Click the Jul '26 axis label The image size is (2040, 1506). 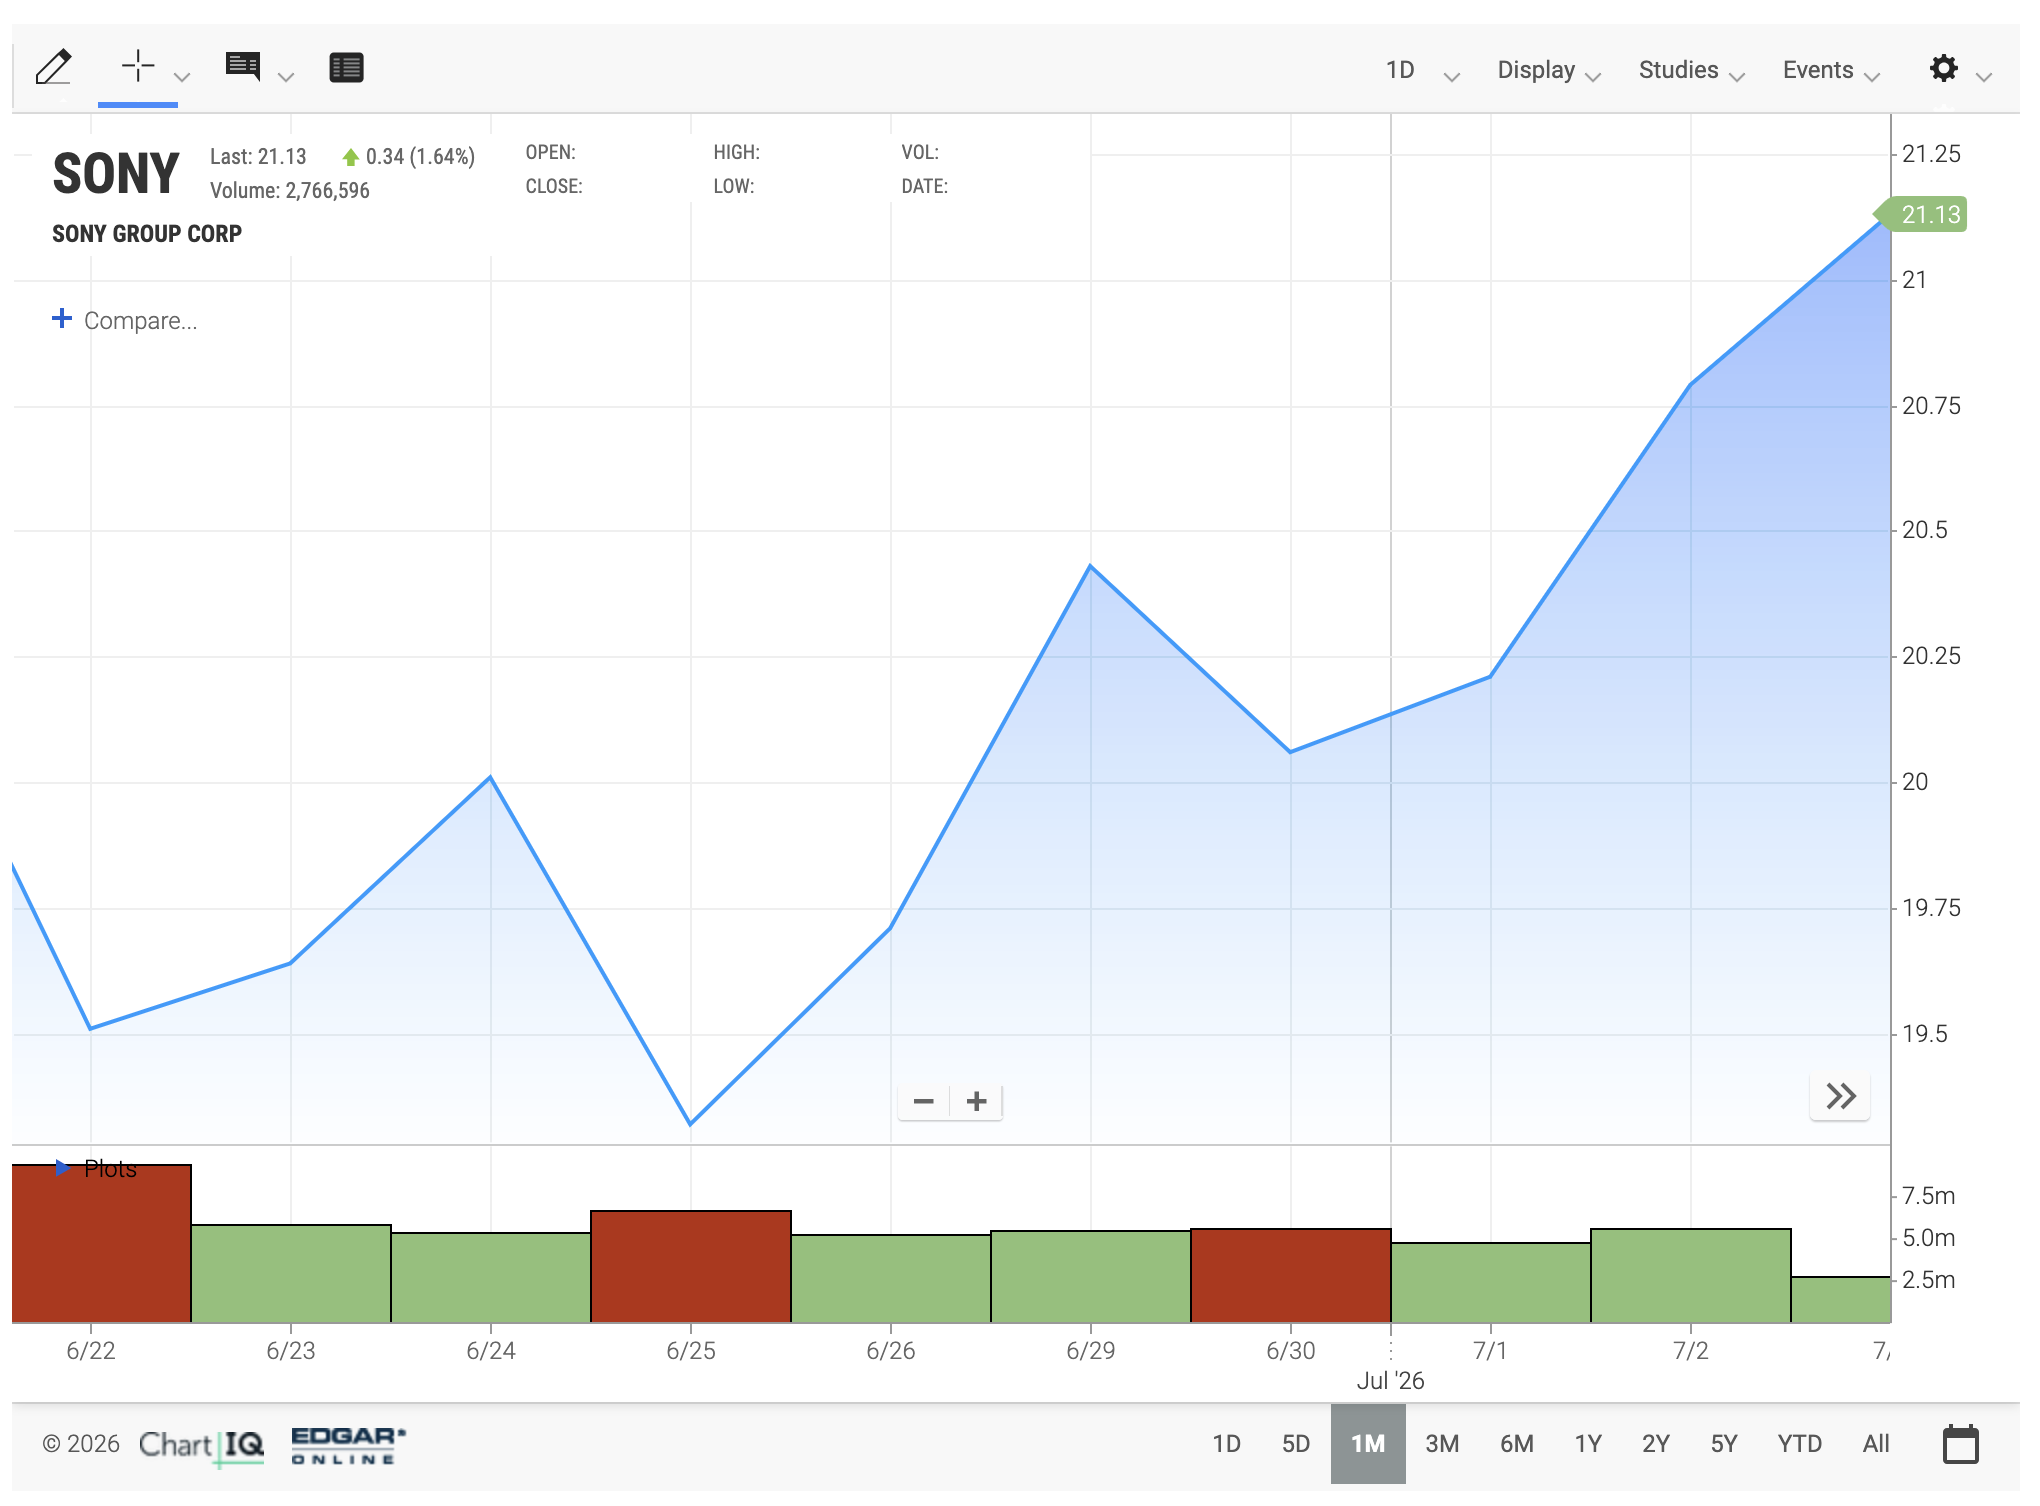pyautogui.click(x=1390, y=1380)
